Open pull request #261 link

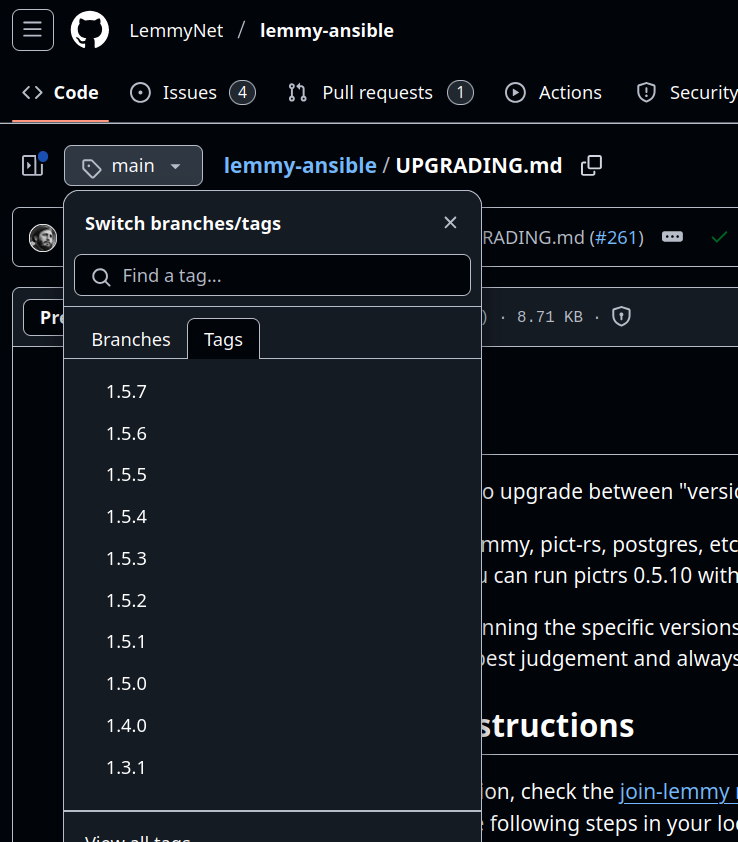click(616, 237)
